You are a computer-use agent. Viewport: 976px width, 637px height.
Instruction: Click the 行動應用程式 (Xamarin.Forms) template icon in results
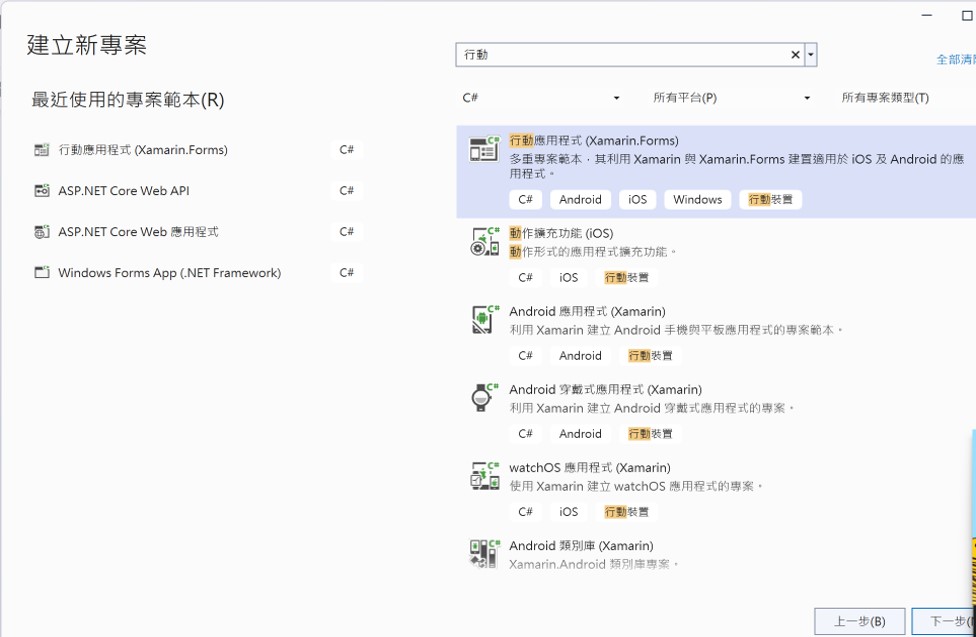point(484,149)
